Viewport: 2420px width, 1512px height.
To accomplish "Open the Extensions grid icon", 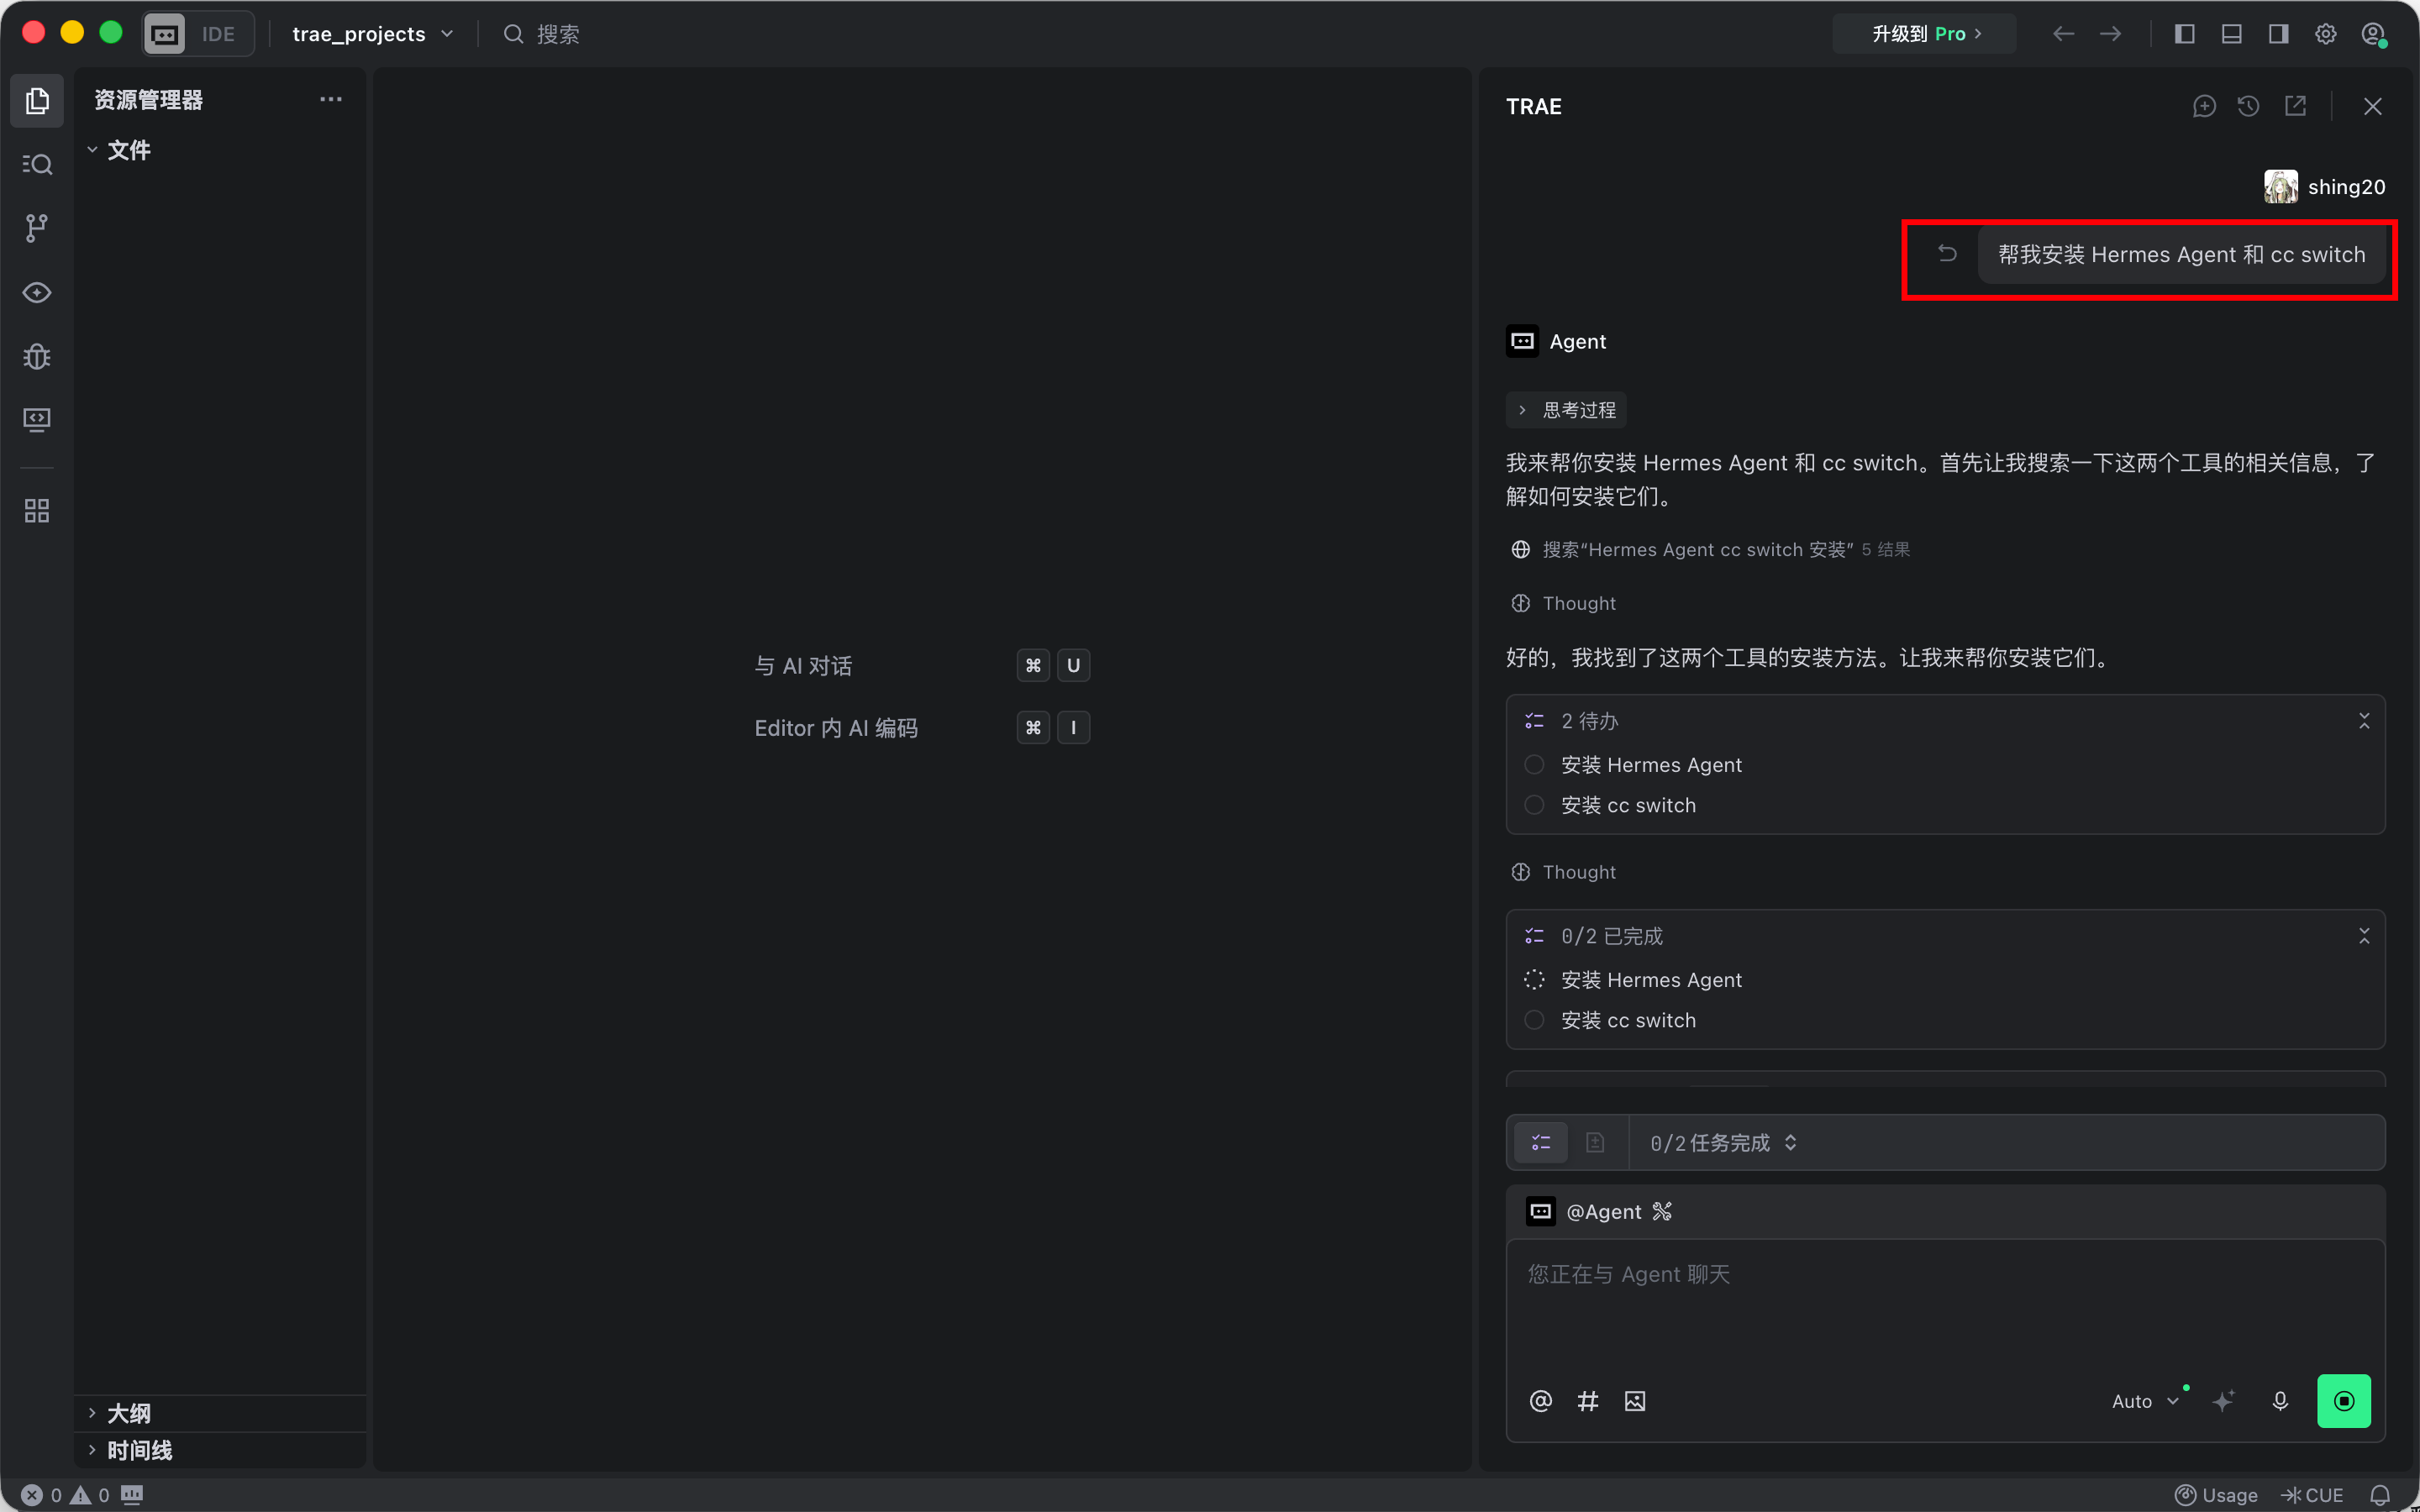I will tap(37, 511).
